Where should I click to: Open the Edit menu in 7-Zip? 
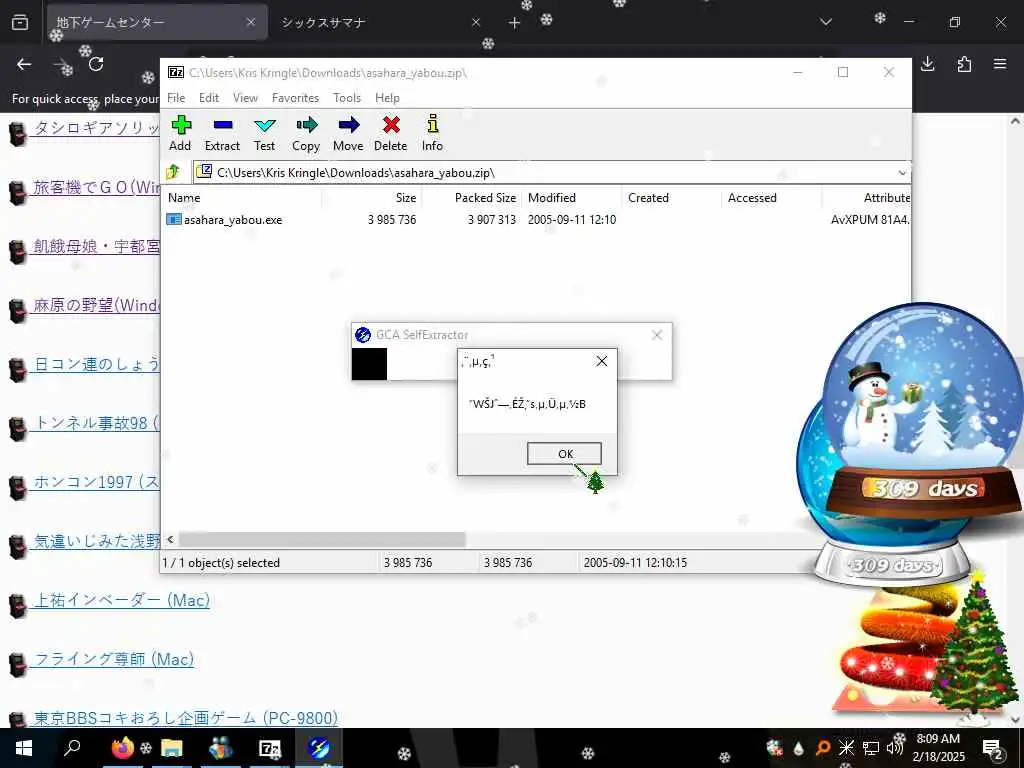pos(209,98)
